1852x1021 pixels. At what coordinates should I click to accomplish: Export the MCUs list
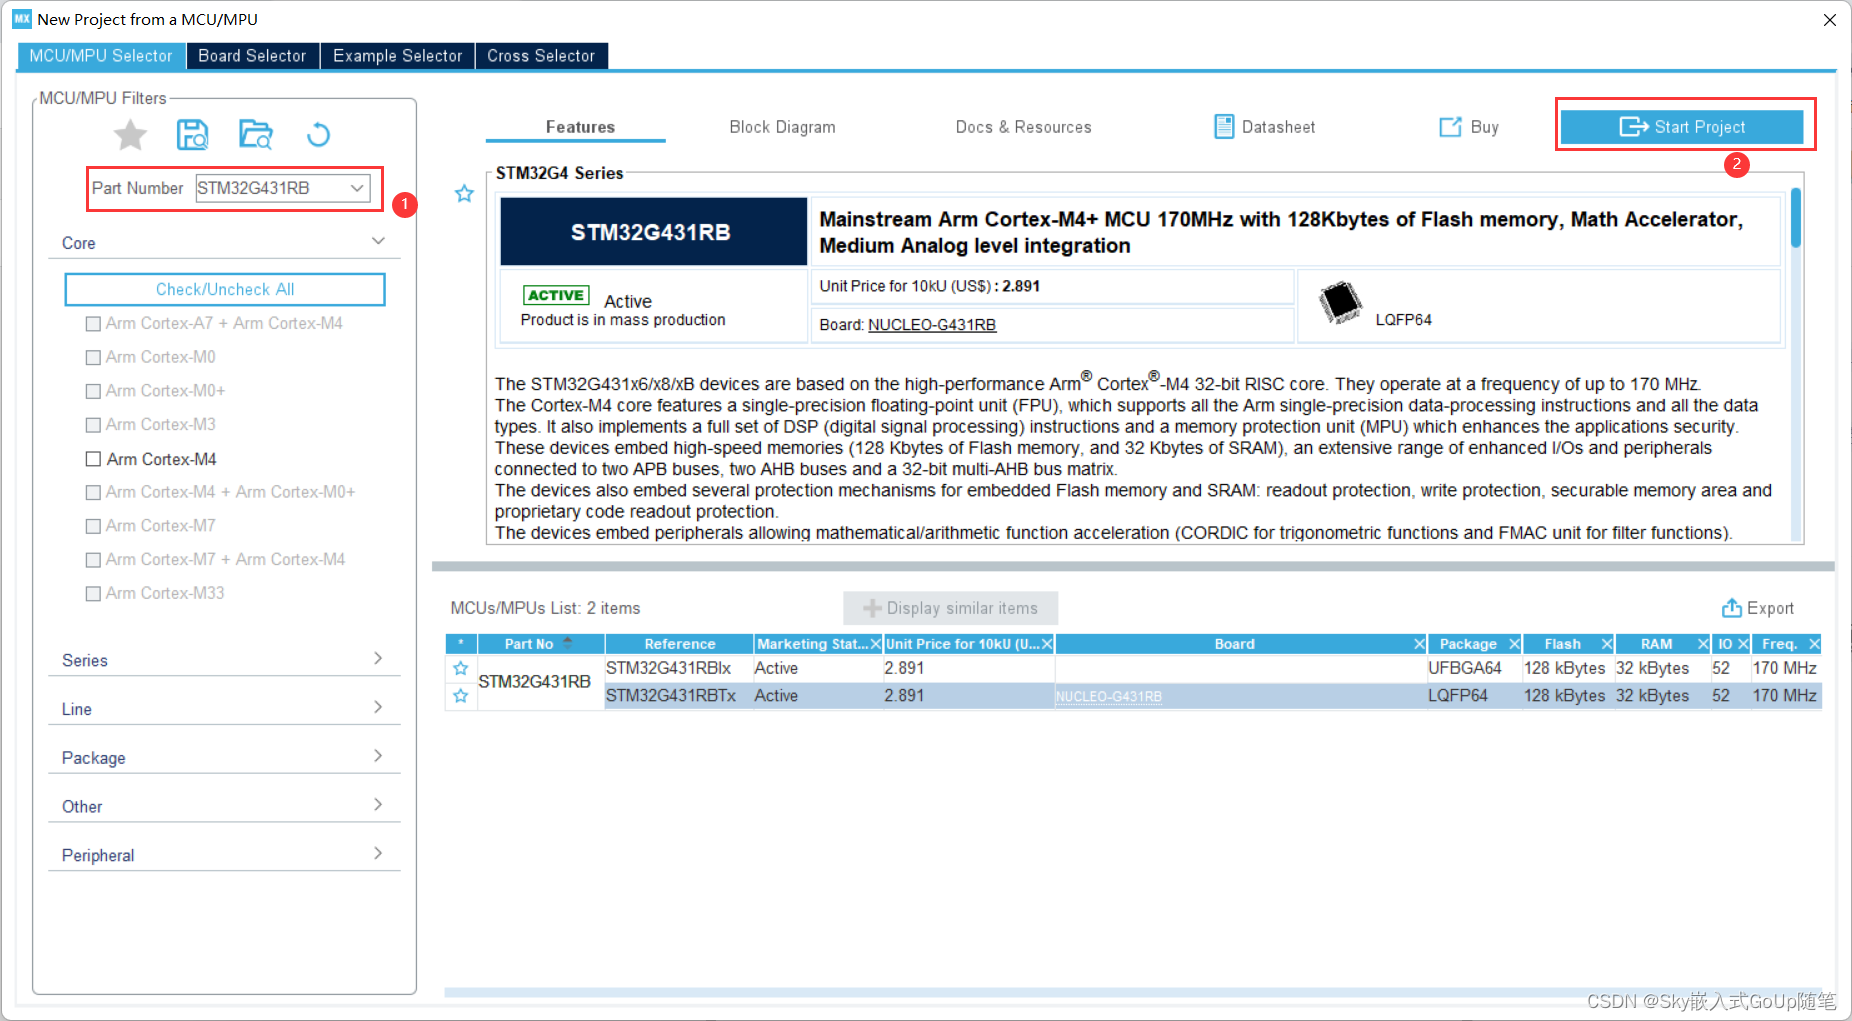(1757, 608)
